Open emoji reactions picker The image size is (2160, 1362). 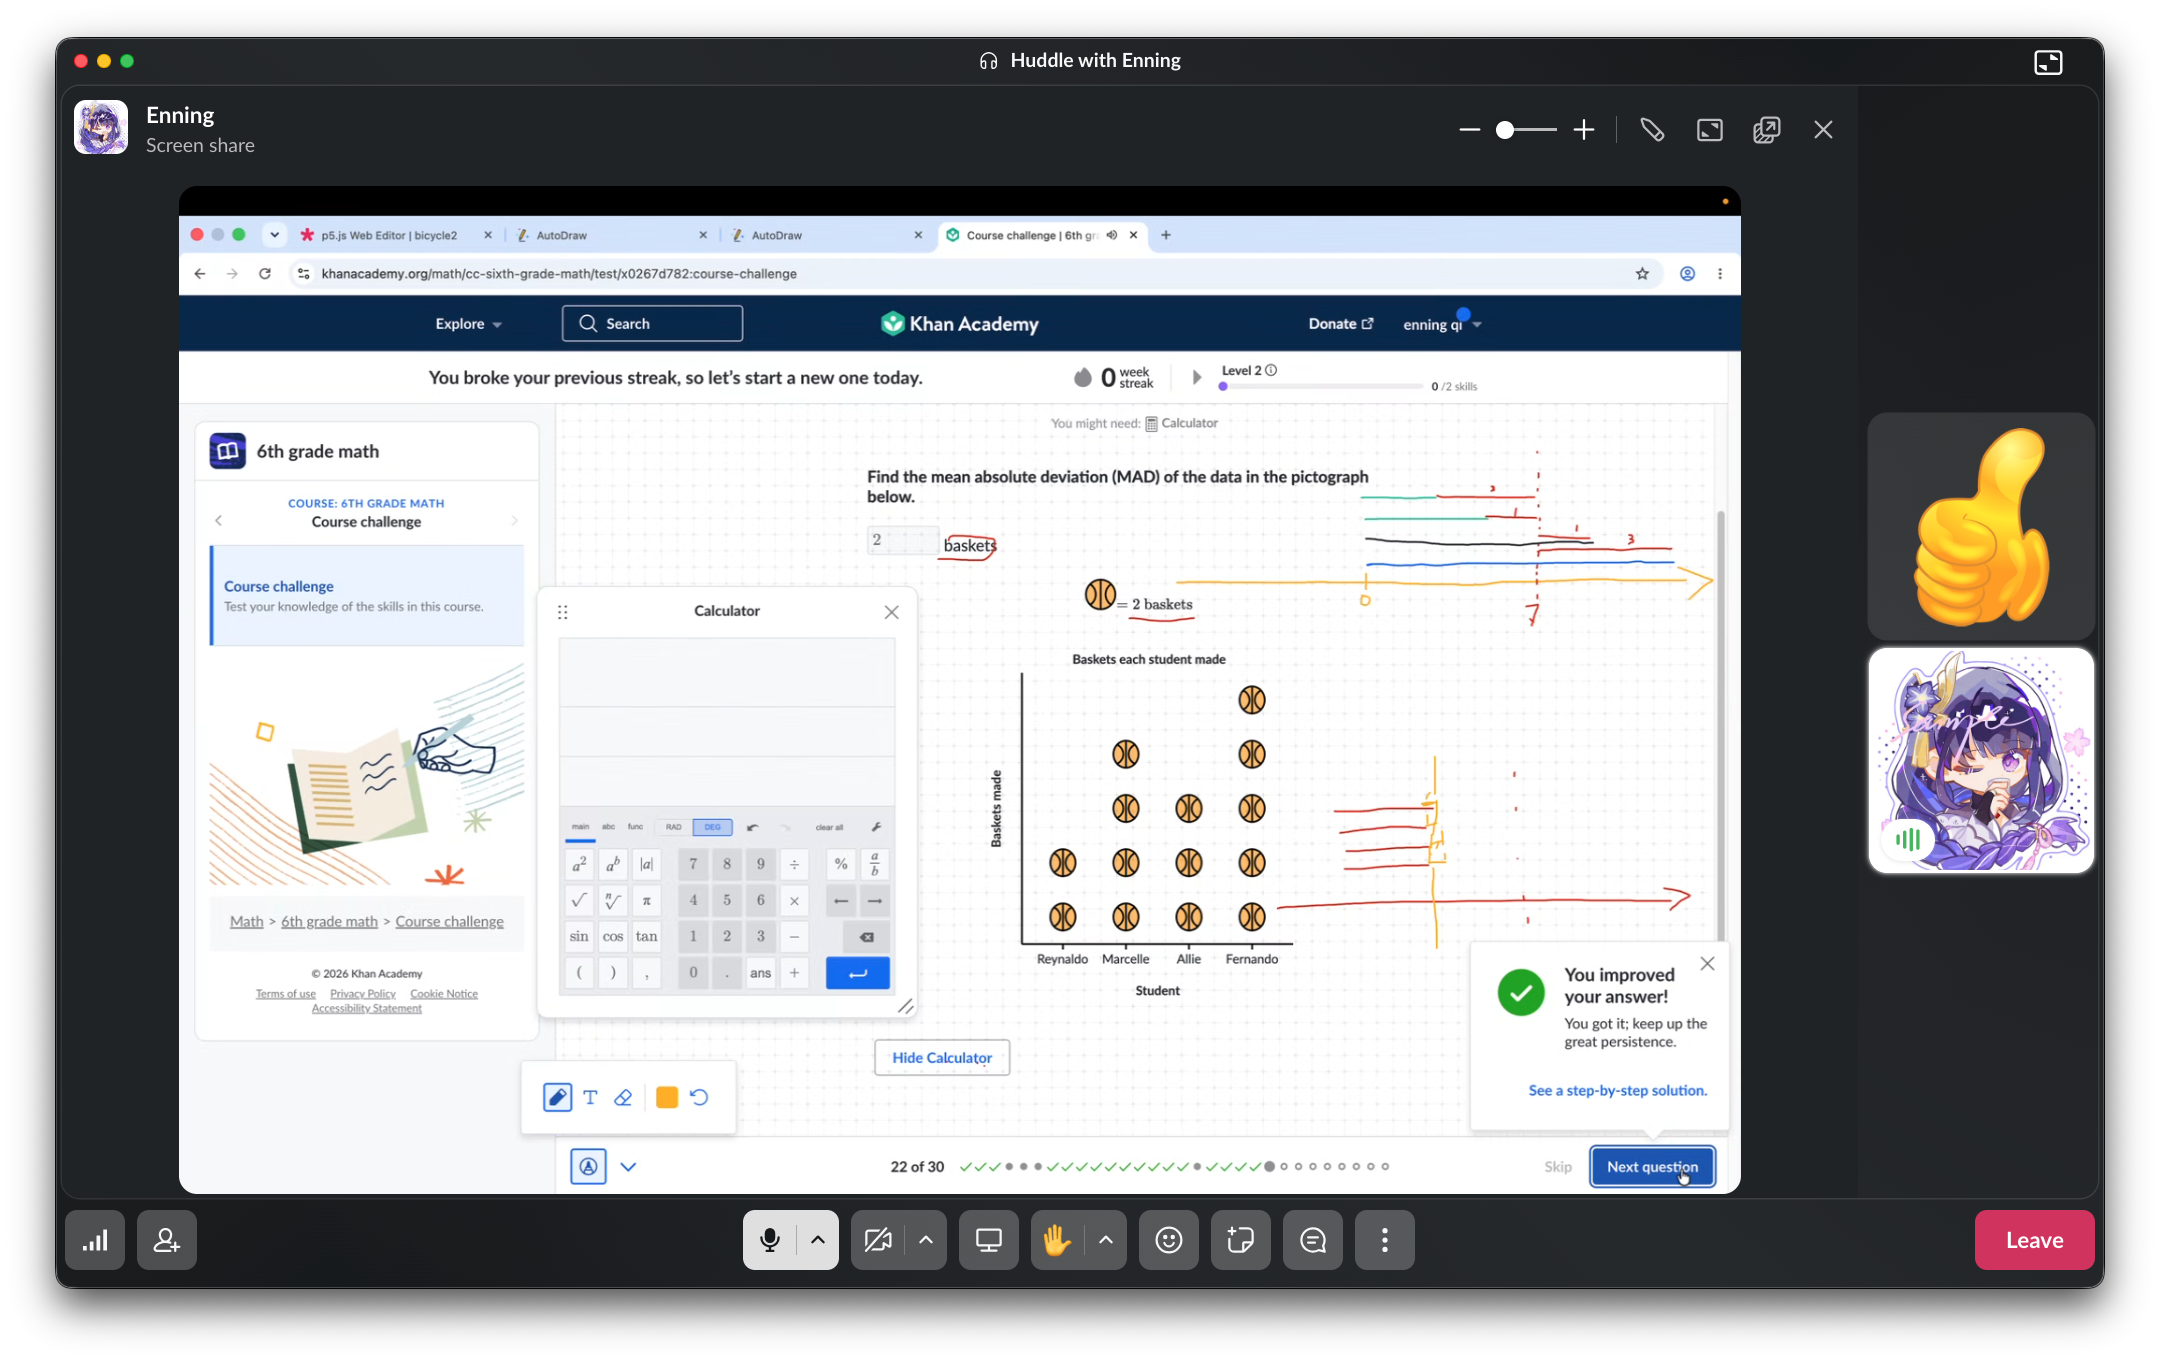click(x=1169, y=1240)
